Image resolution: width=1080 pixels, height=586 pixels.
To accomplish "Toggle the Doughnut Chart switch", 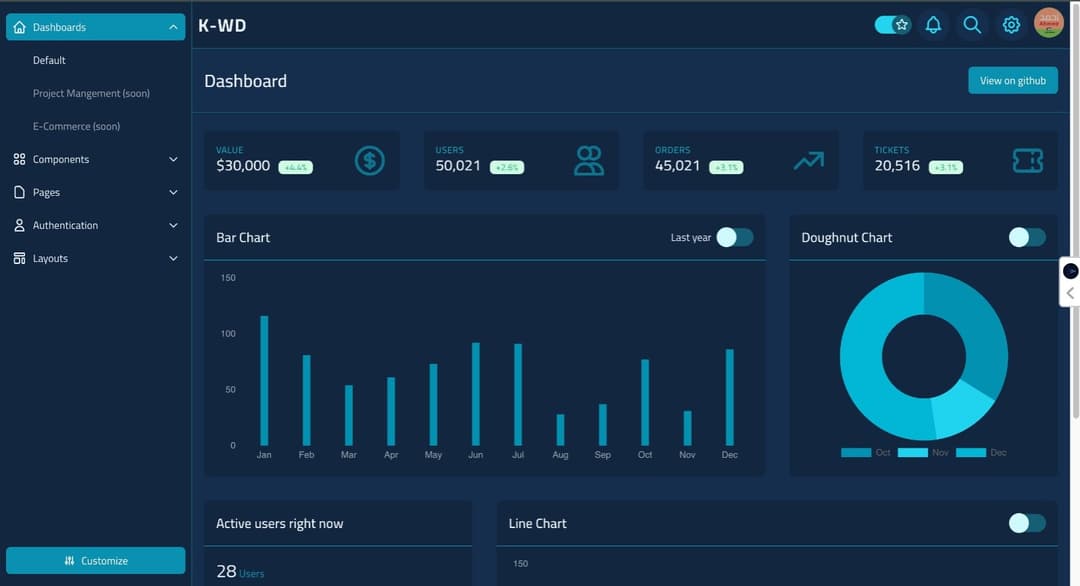I will coord(1027,237).
